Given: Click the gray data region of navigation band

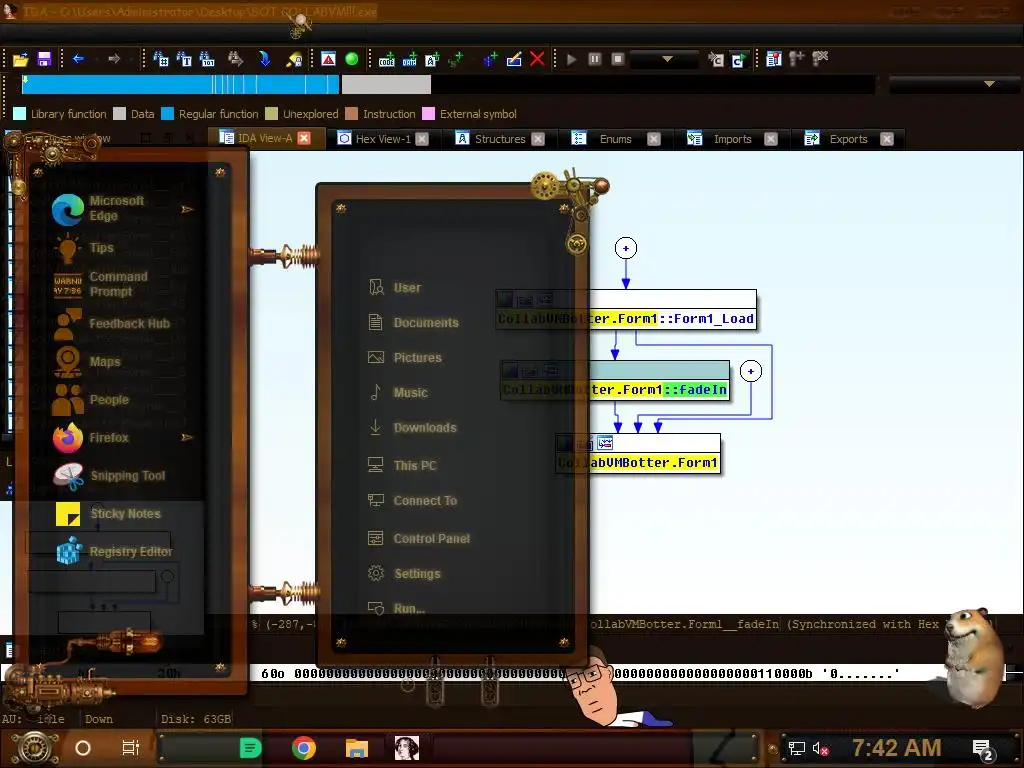Looking at the screenshot, I should pyautogui.click(x=386, y=84).
